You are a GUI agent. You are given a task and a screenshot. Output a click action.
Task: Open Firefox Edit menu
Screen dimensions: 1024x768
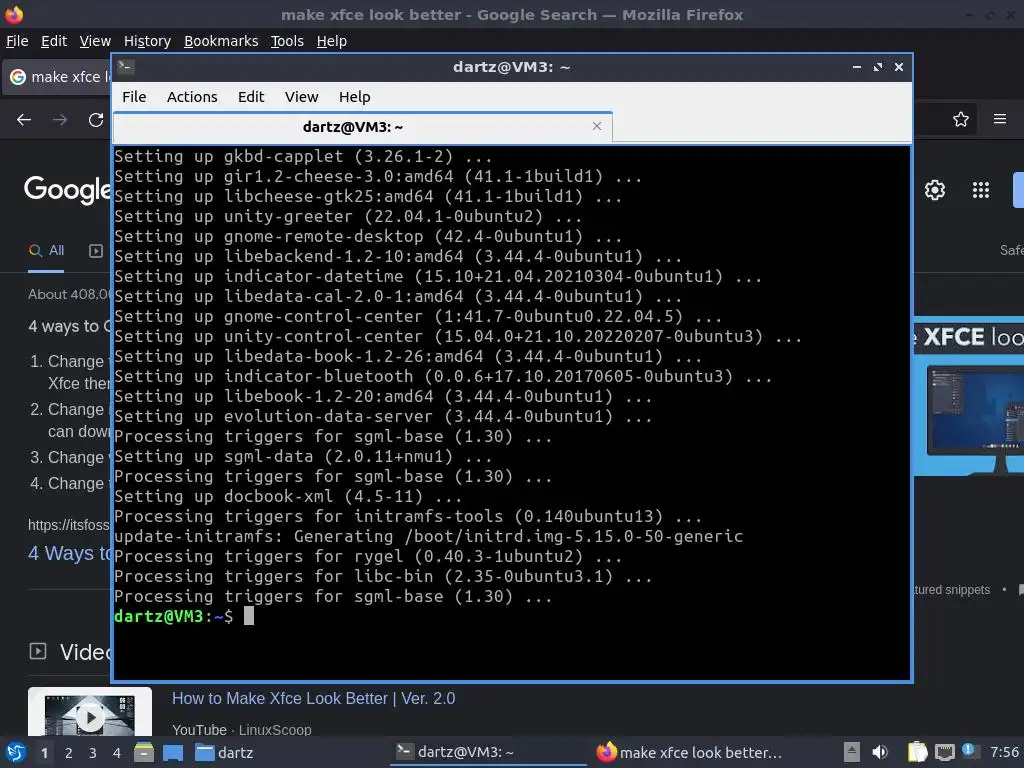54,41
